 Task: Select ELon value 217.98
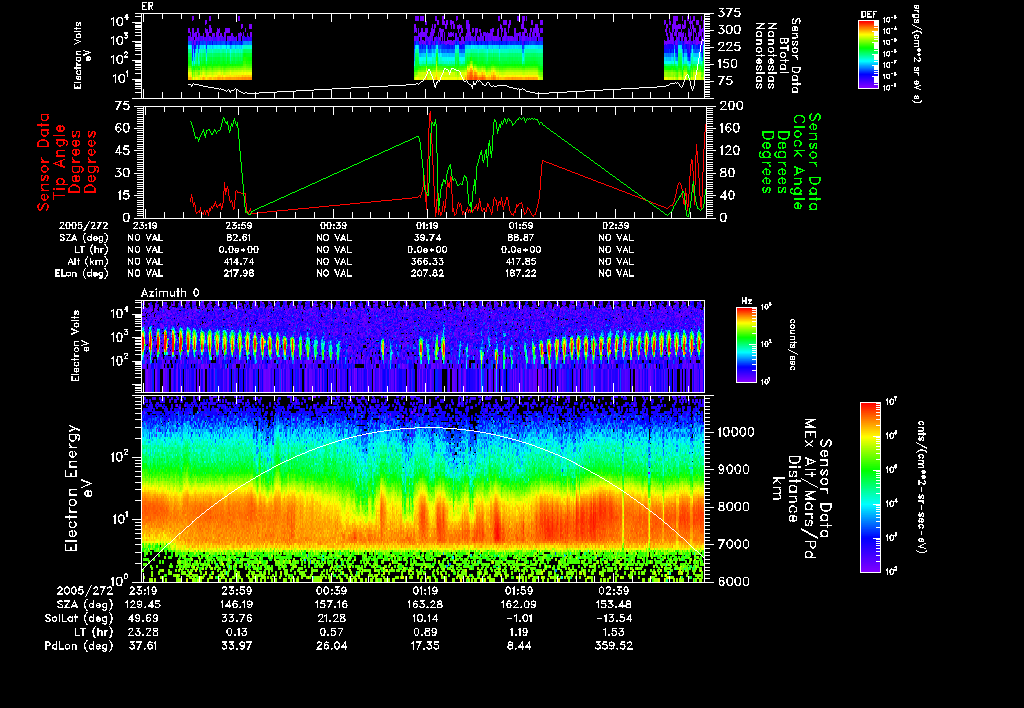pos(239,274)
